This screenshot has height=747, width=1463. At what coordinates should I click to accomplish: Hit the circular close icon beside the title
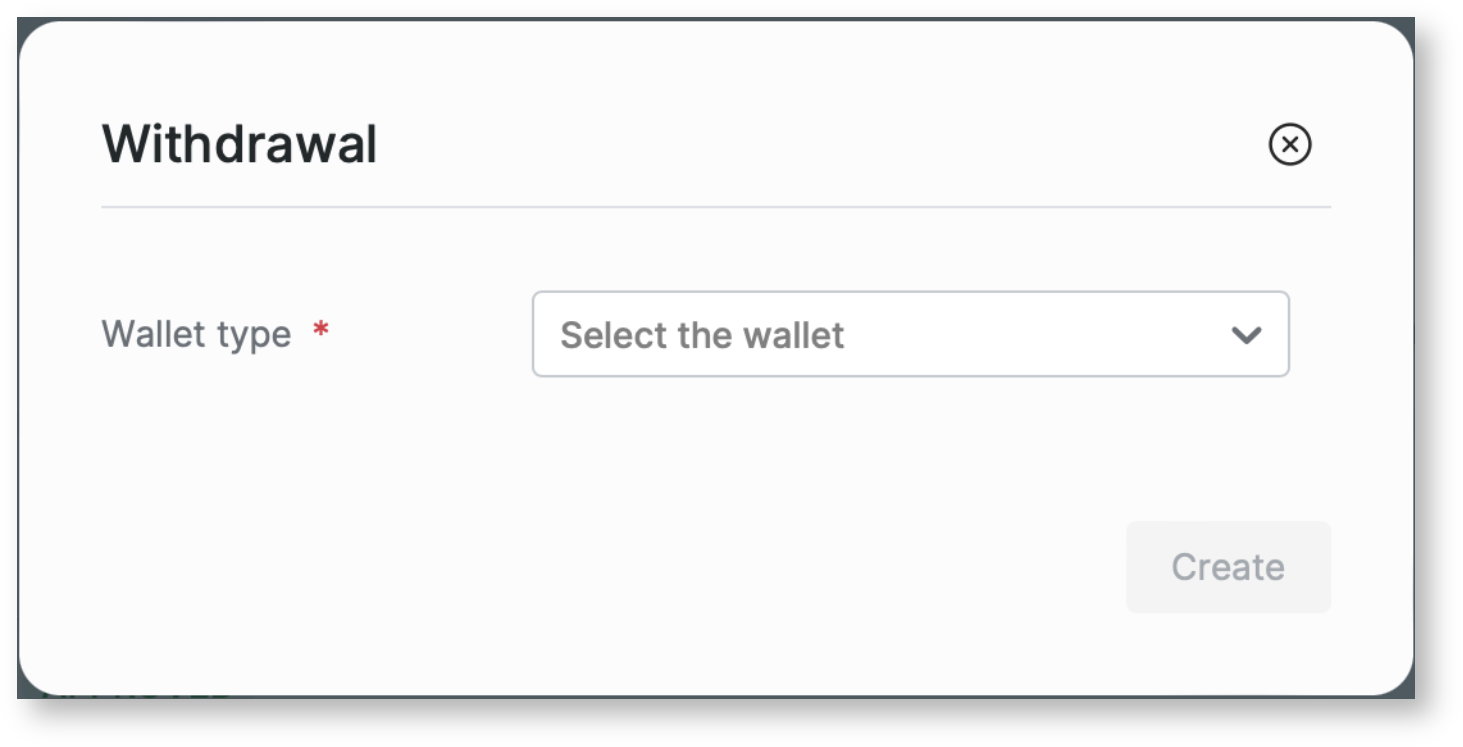[1289, 145]
